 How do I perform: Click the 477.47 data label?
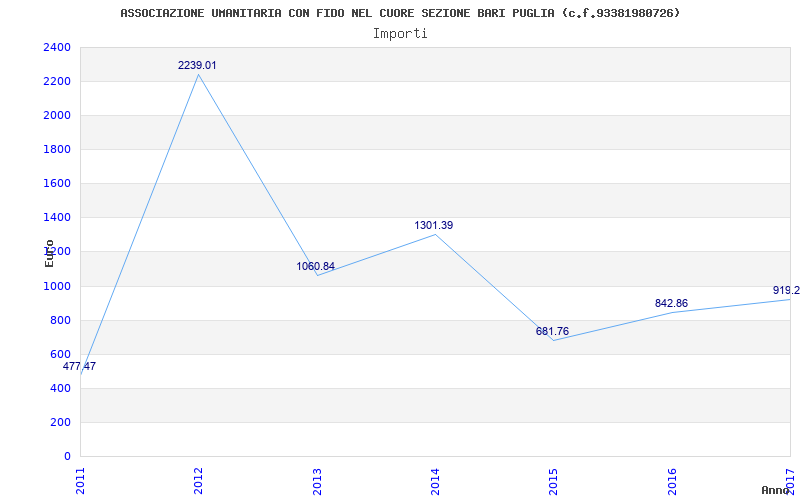point(79,366)
